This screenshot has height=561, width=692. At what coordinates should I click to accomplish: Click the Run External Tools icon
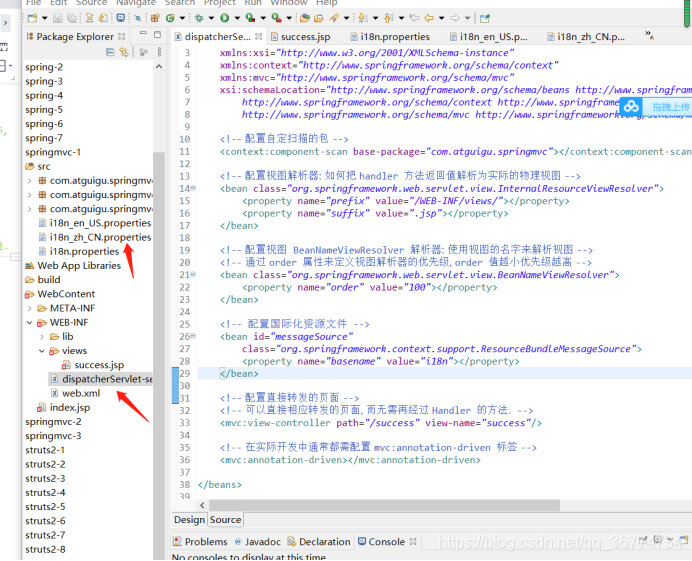tap(277, 18)
